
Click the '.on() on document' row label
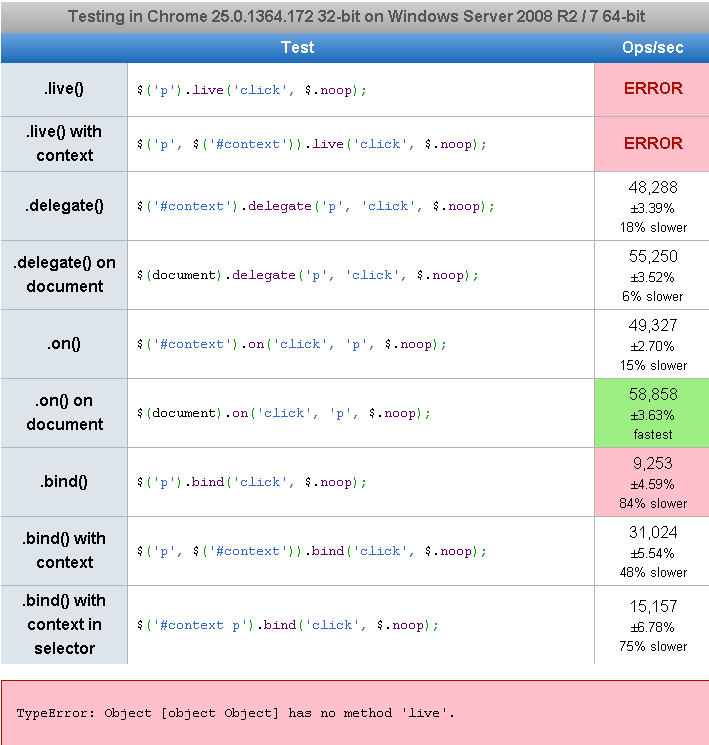[64, 412]
